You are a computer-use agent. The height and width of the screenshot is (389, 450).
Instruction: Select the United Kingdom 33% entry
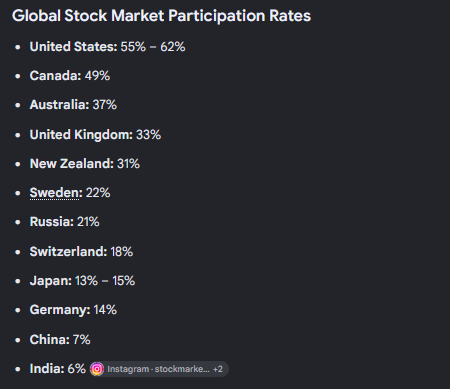[95, 135]
